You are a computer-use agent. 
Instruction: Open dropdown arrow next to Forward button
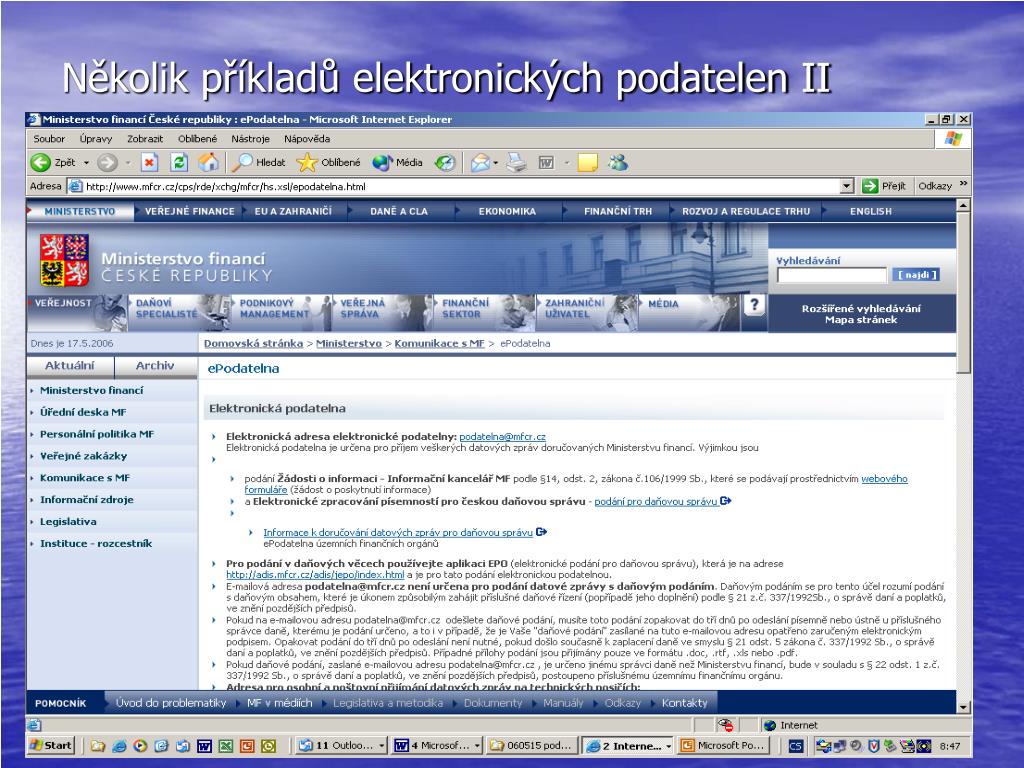[128, 163]
